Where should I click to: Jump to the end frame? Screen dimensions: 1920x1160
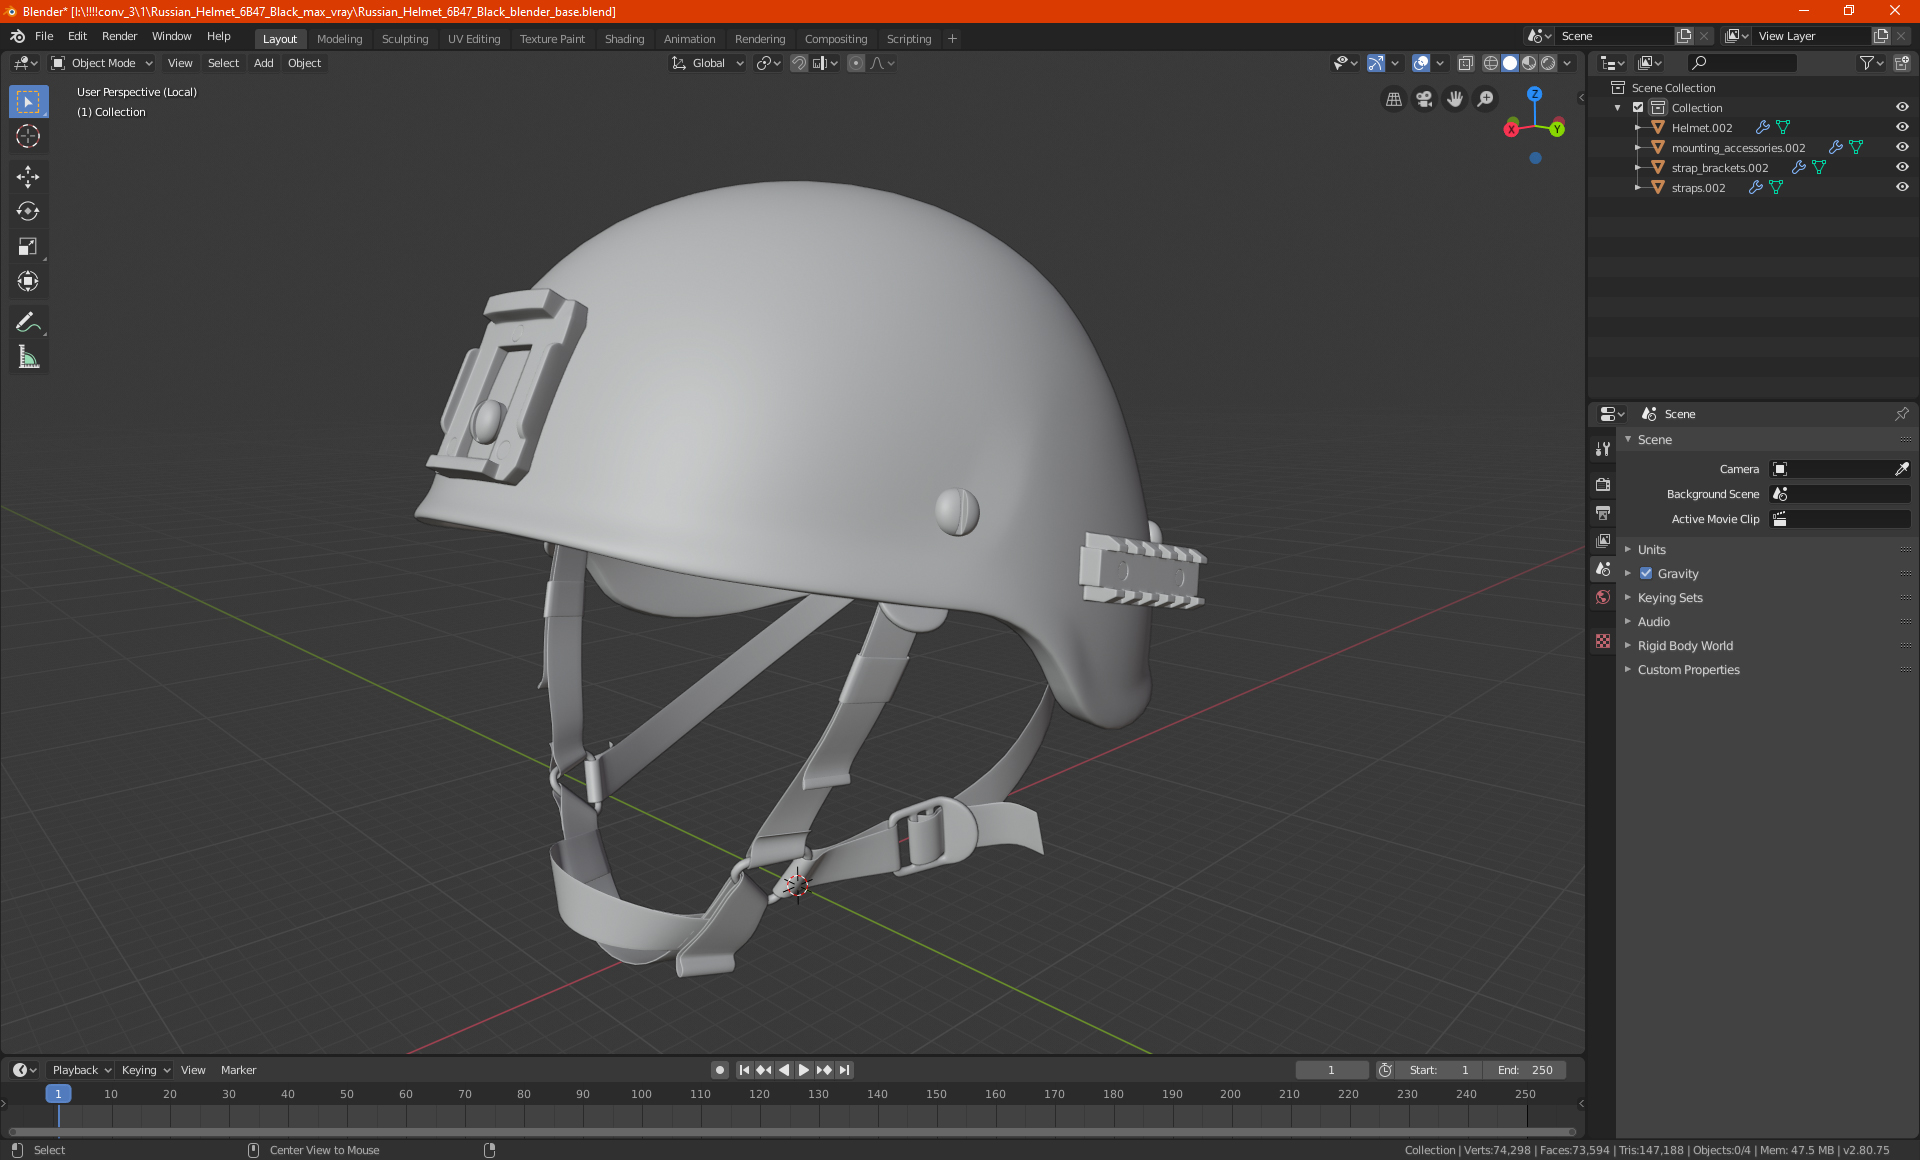tap(845, 1070)
